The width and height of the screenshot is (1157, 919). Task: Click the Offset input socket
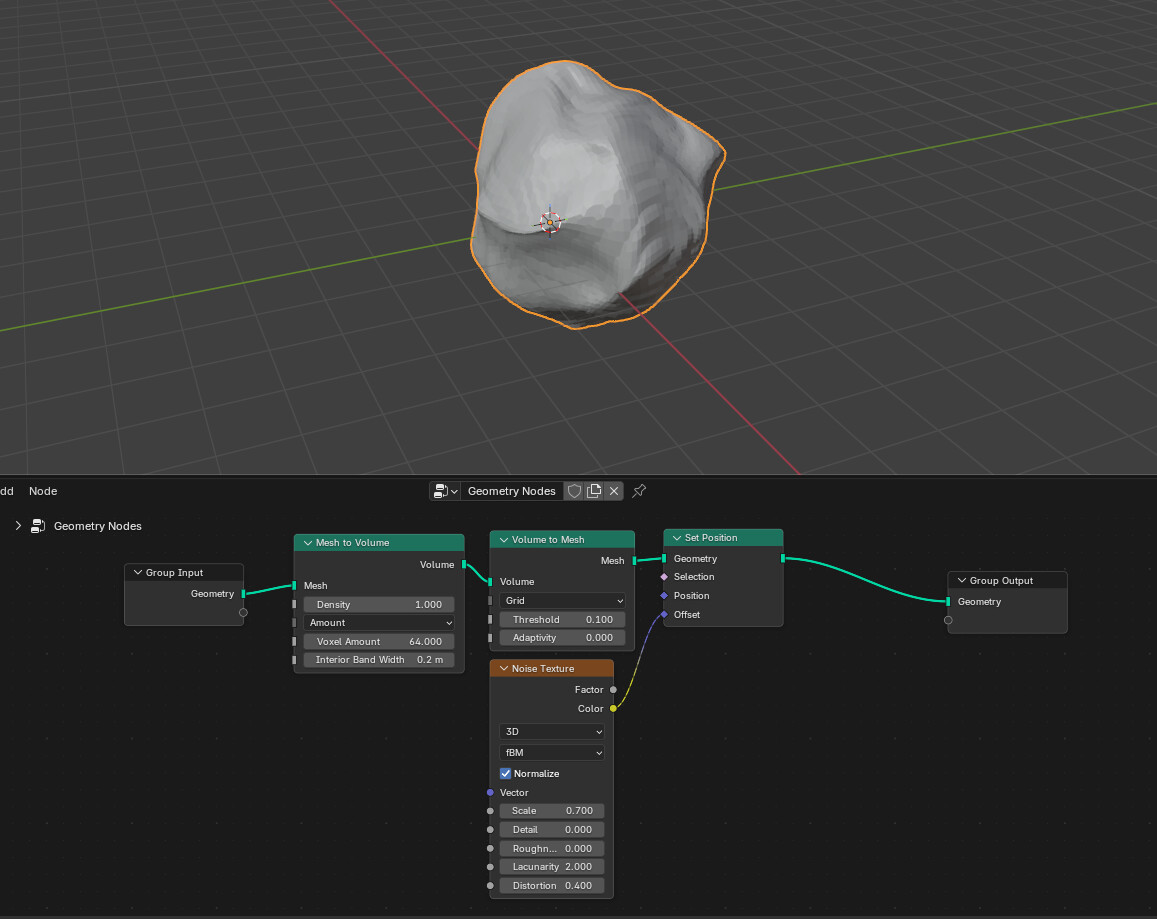click(x=664, y=614)
